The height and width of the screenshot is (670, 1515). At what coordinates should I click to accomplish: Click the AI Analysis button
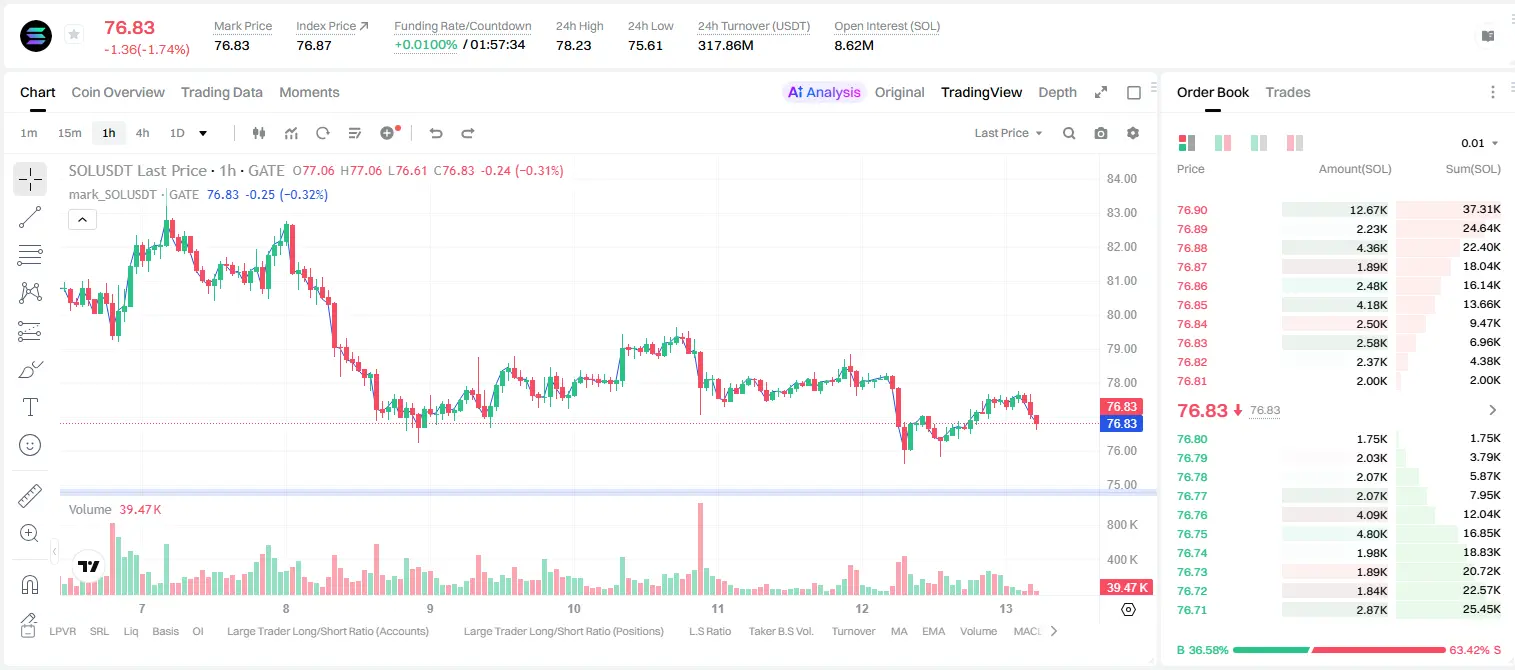click(x=823, y=92)
